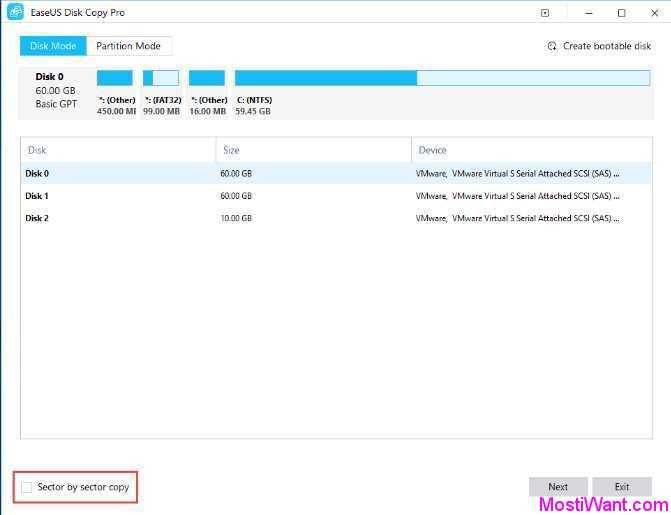
Task: Select Disk 0 row in disk list
Action: tap(320, 174)
